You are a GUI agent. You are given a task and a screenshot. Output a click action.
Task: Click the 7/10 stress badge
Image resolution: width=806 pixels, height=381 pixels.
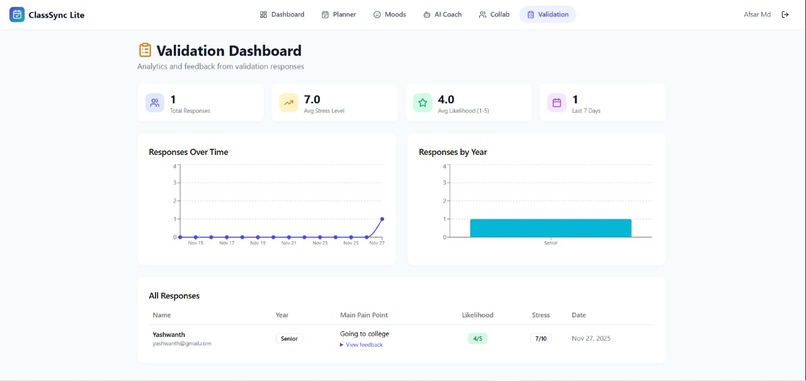[541, 338]
